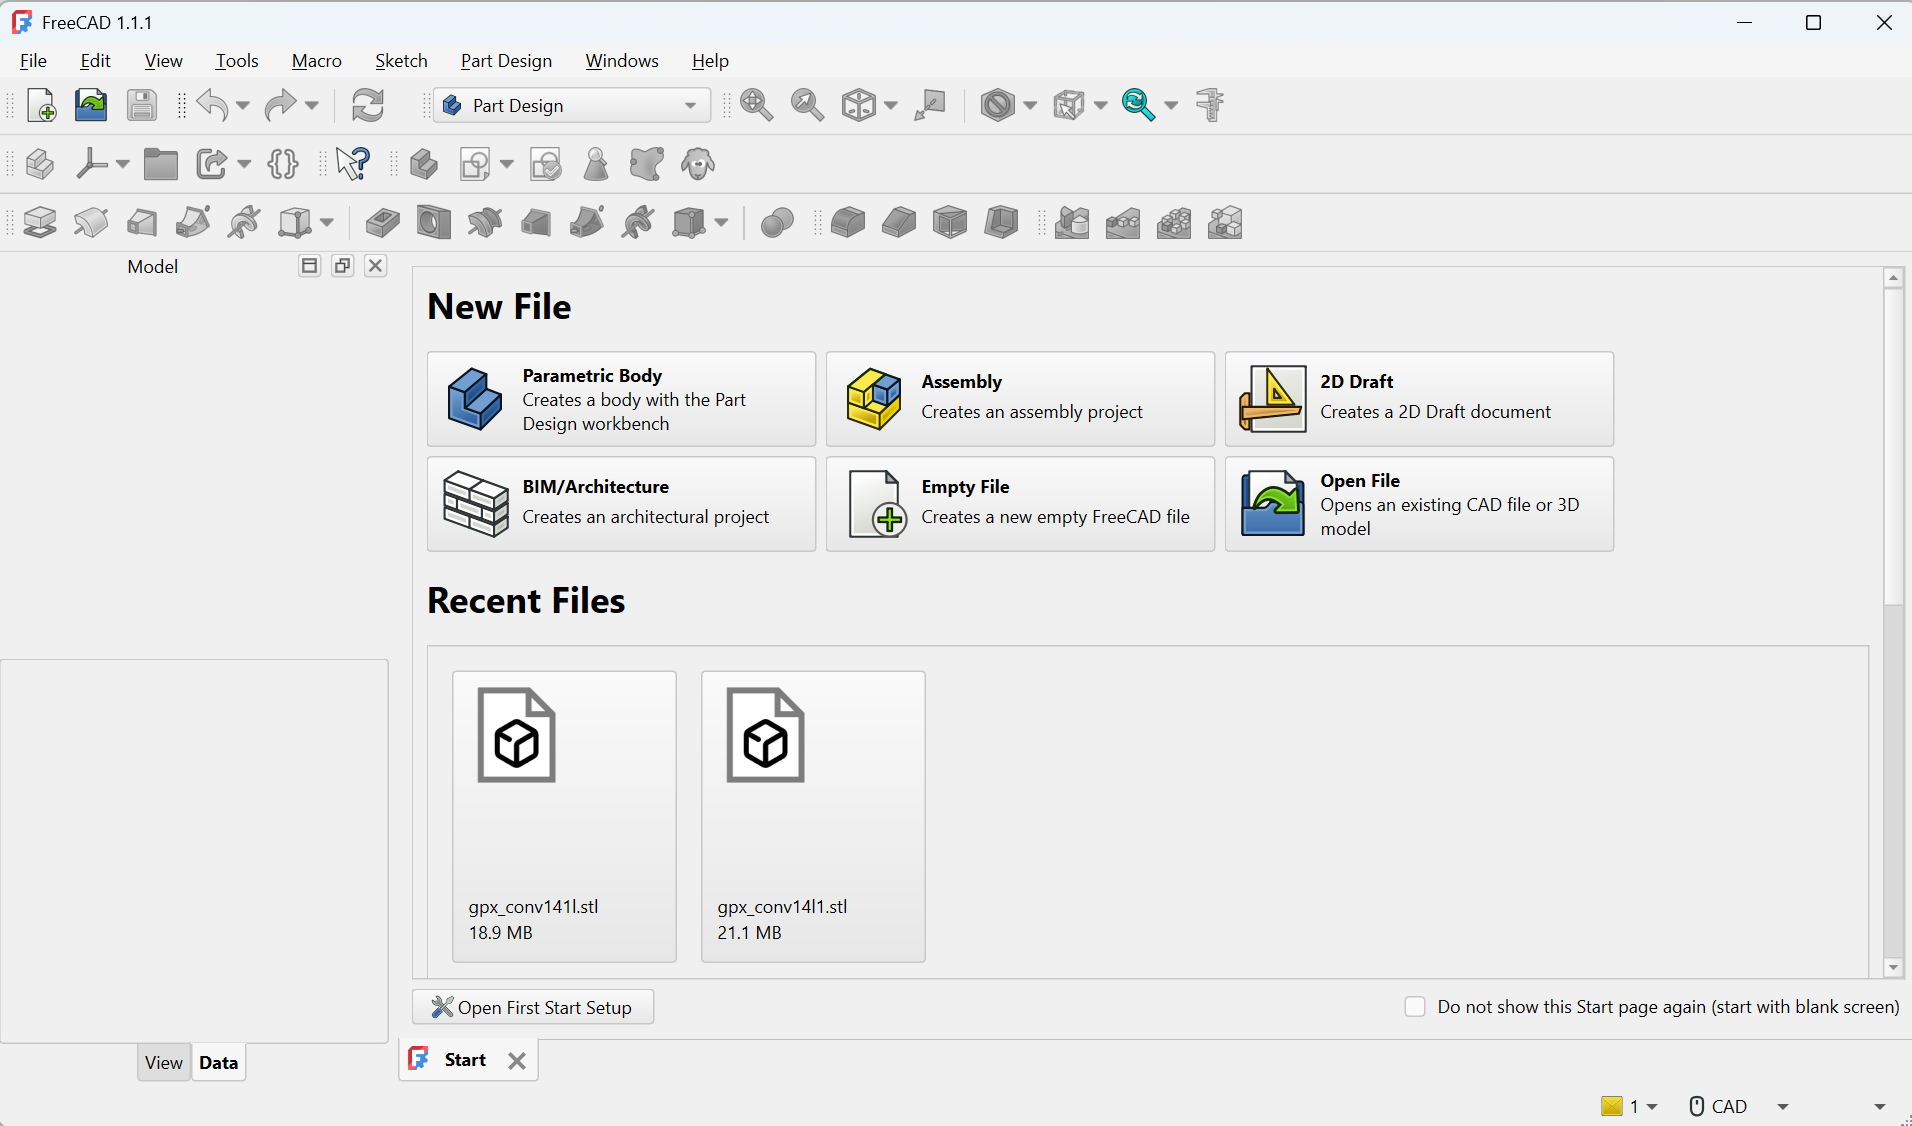
Task: Click the New body icon
Action: point(424,164)
